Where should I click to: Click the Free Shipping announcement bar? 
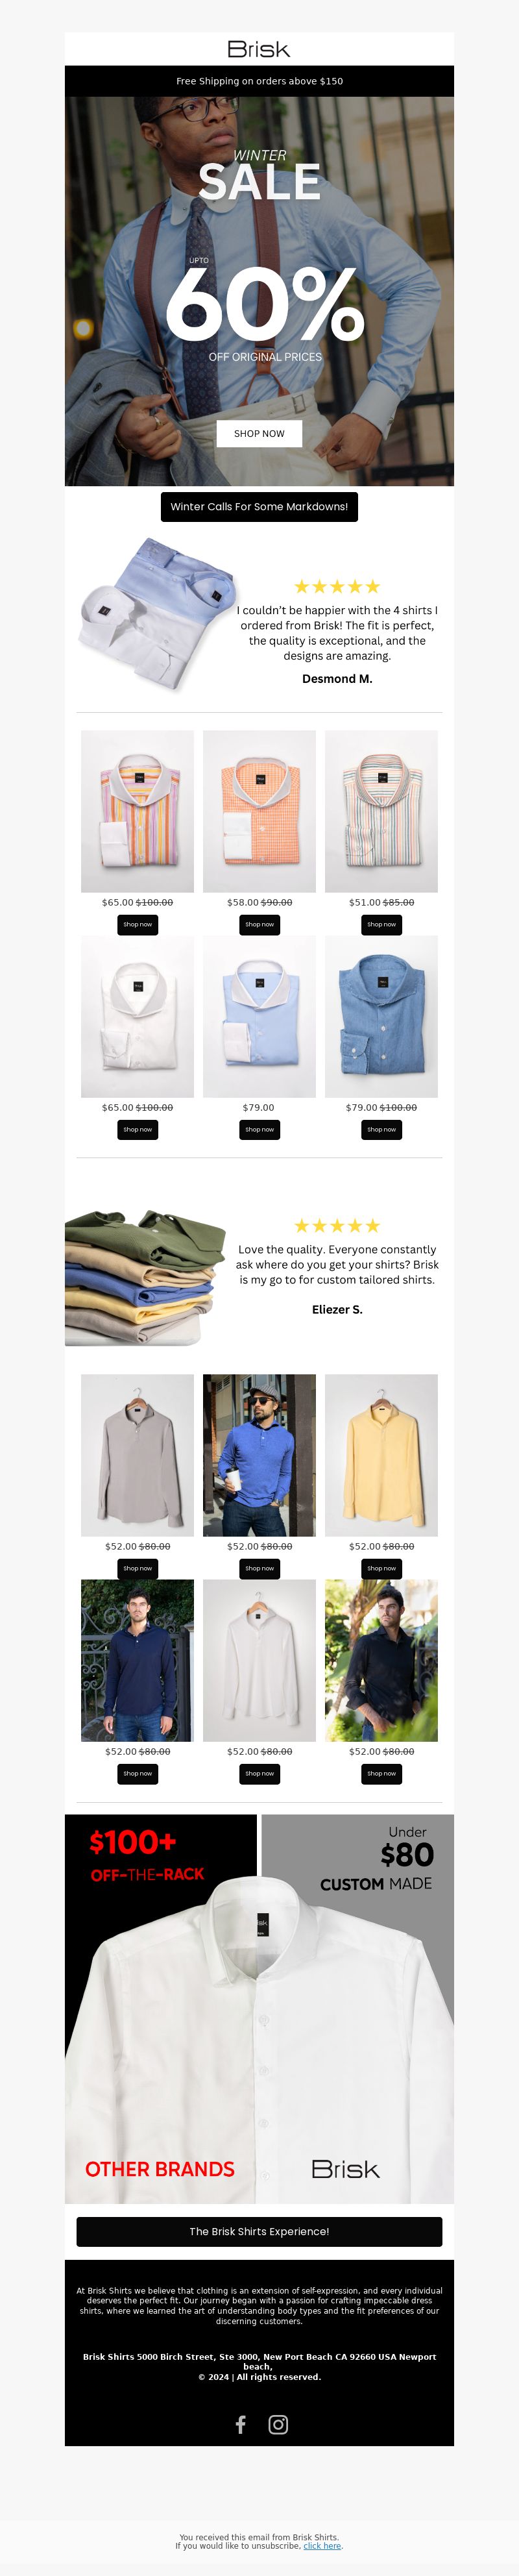pos(259,81)
